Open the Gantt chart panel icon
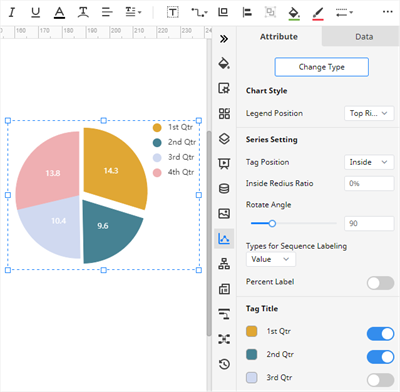Image resolution: width=400 pixels, height=392 pixels. click(224, 314)
